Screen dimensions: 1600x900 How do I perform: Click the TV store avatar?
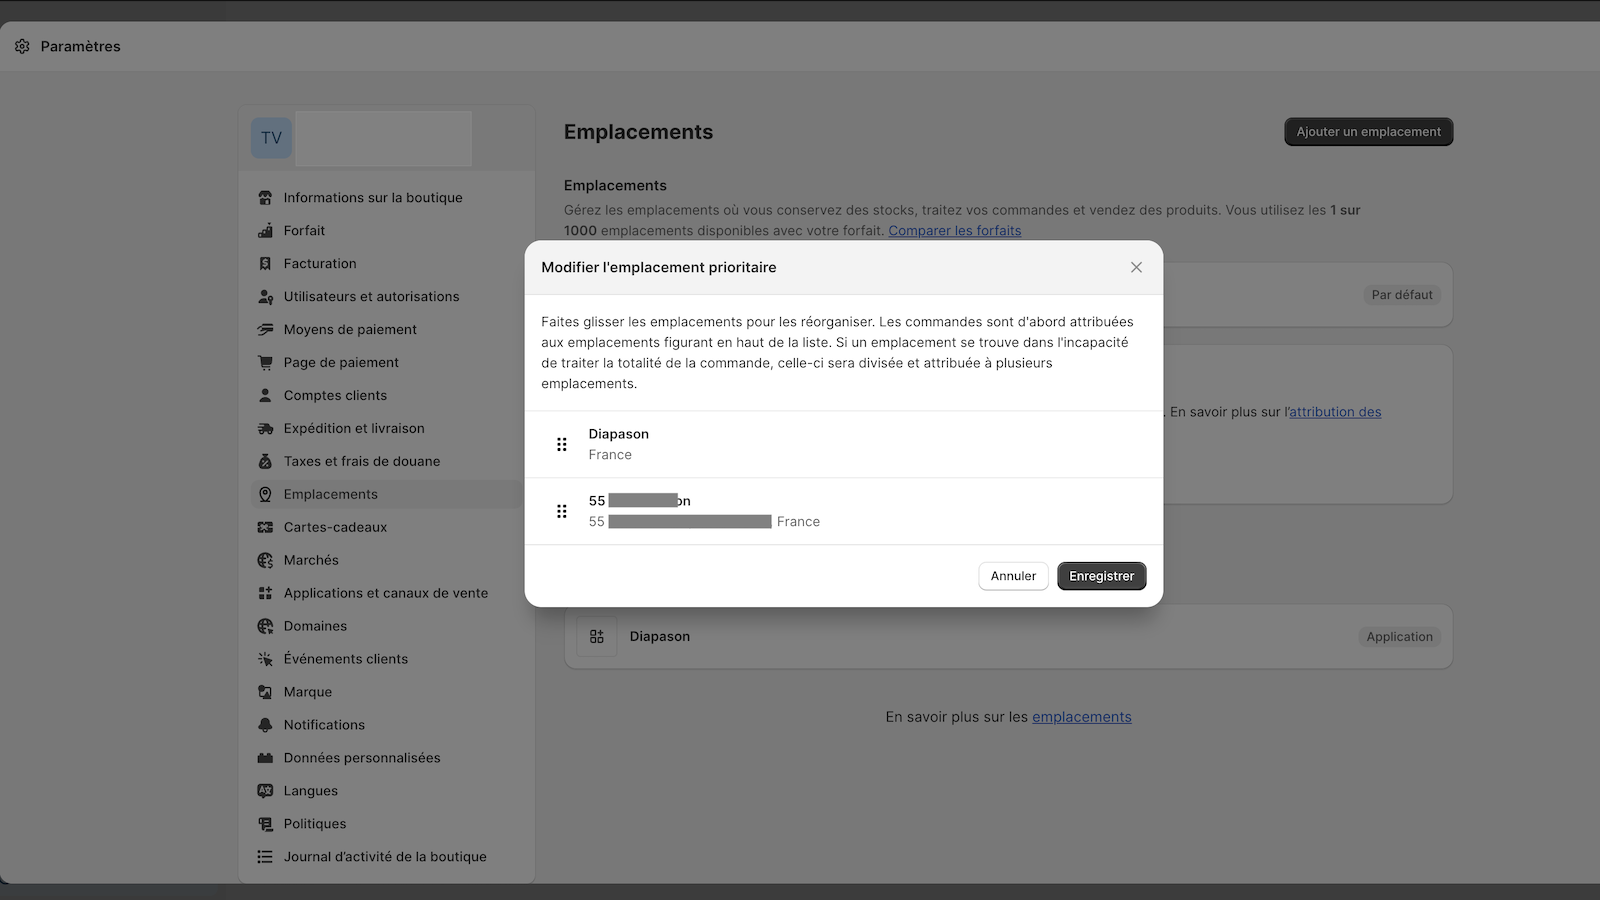coord(271,138)
